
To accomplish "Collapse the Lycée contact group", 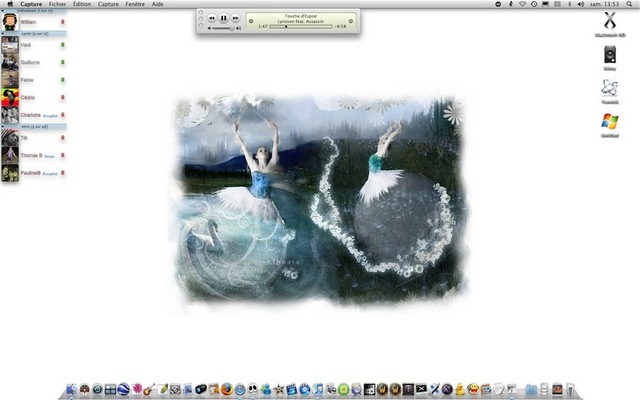I will [33, 33].
